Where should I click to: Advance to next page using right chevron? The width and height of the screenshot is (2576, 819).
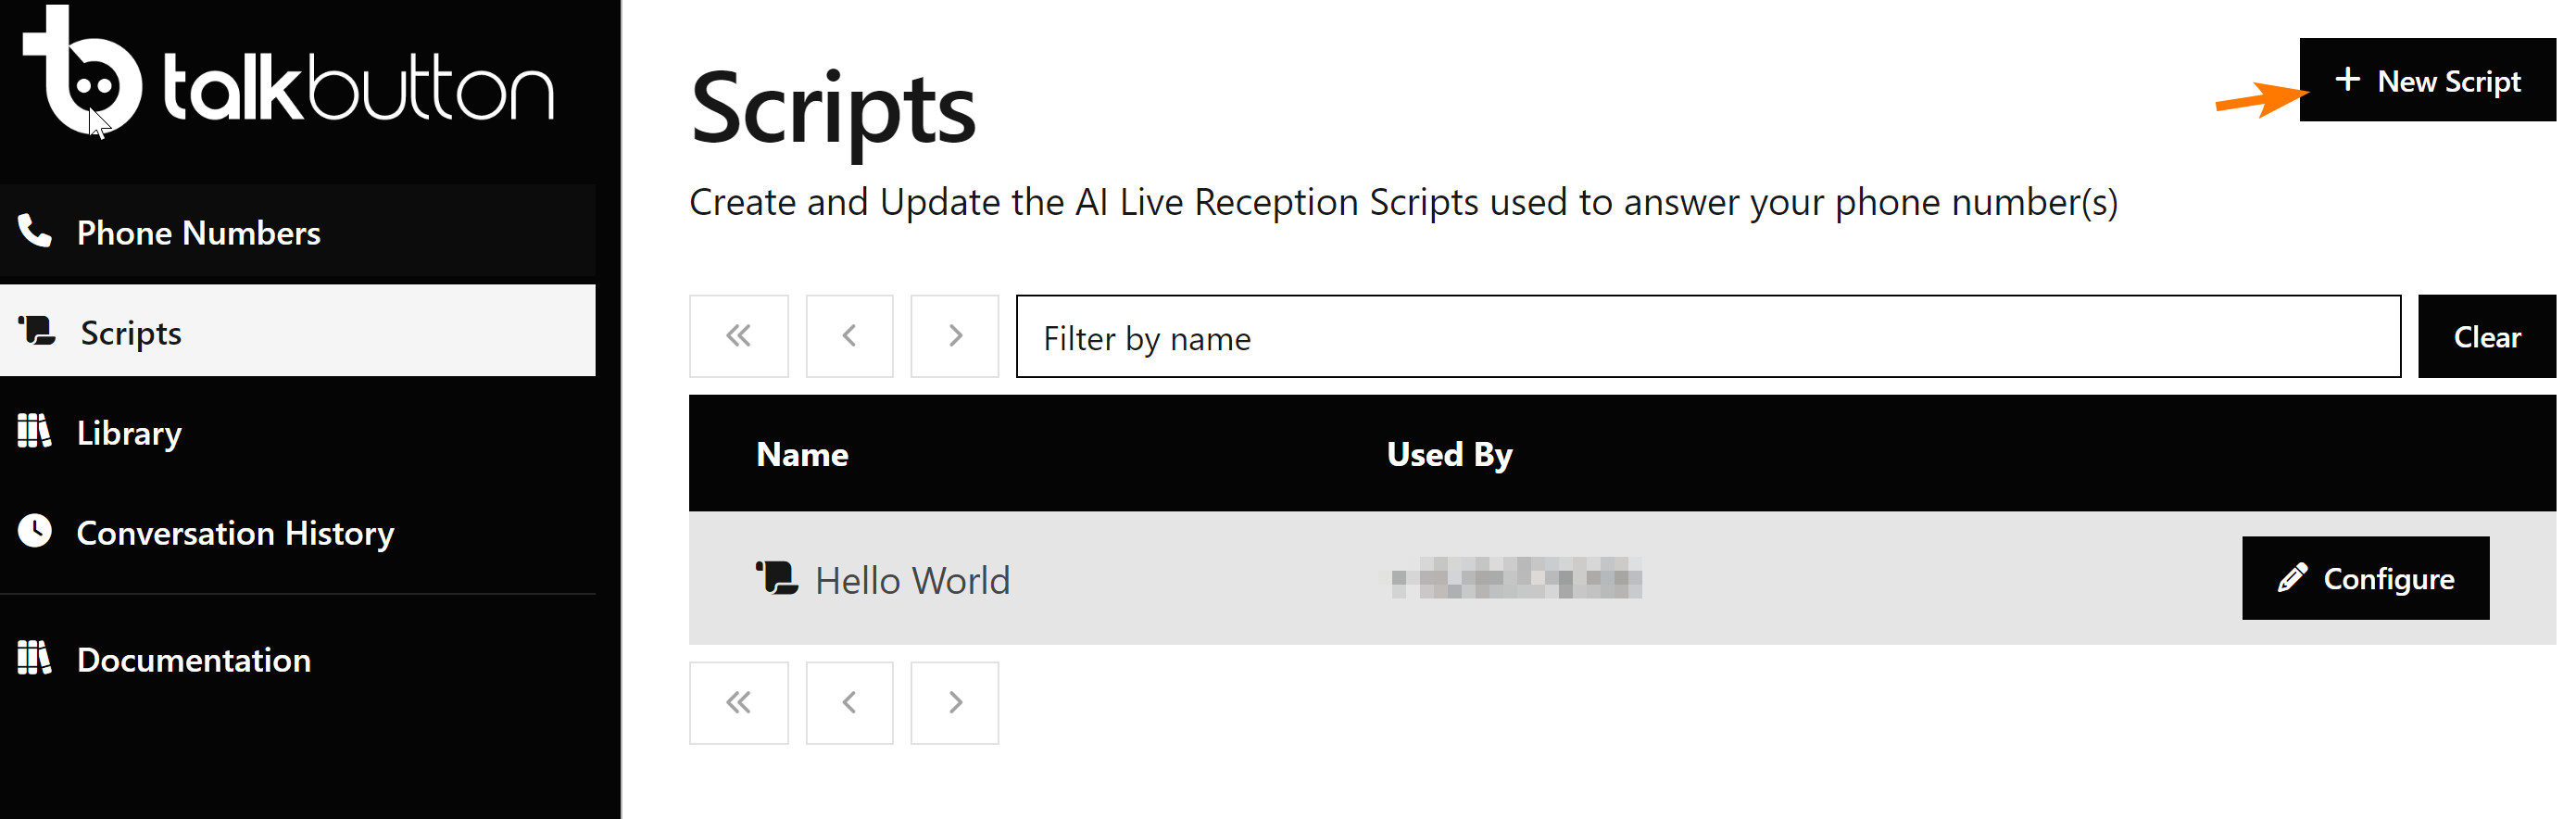point(954,336)
